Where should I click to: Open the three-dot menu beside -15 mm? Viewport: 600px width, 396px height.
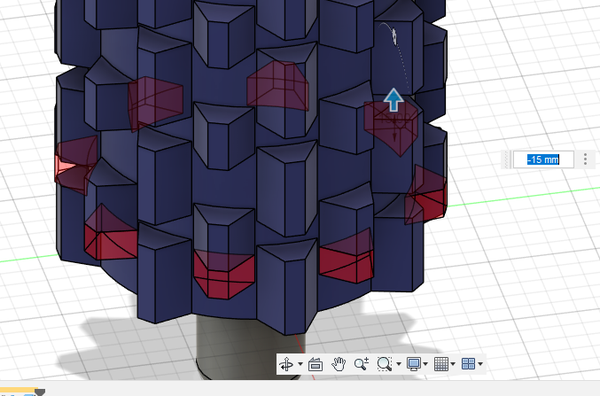point(585,159)
